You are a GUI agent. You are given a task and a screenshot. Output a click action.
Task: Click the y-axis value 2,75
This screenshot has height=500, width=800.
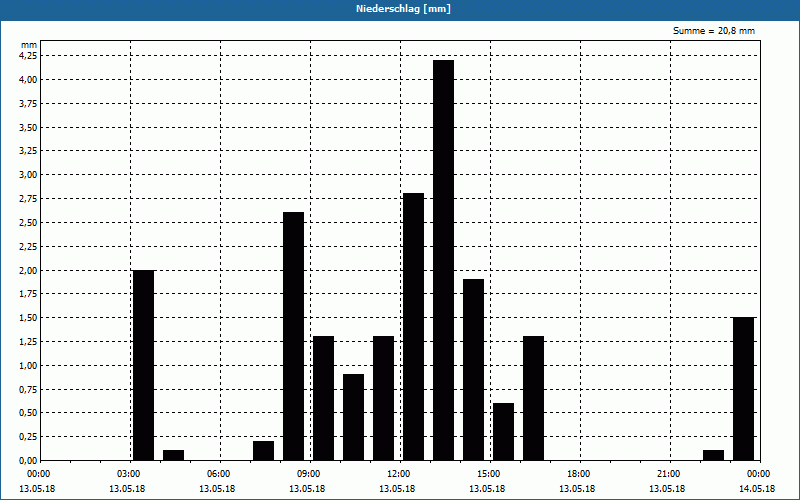click(x=28, y=199)
